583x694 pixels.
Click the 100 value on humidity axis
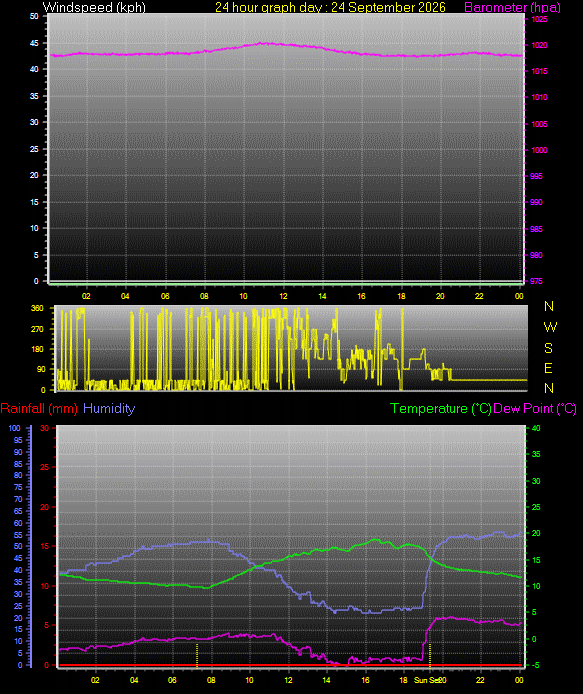click(x=15, y=428)
